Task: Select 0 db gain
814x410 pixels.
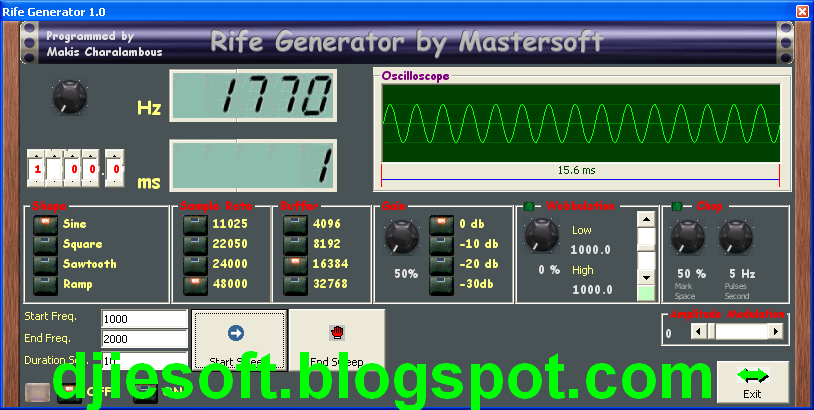Action: pos(441,225)
